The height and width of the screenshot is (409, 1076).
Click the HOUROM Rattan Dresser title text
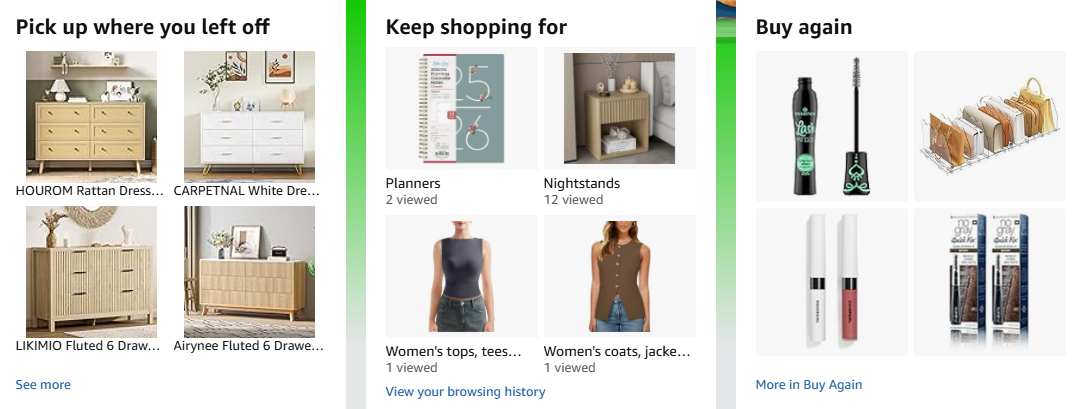click(x=90, y=191)
